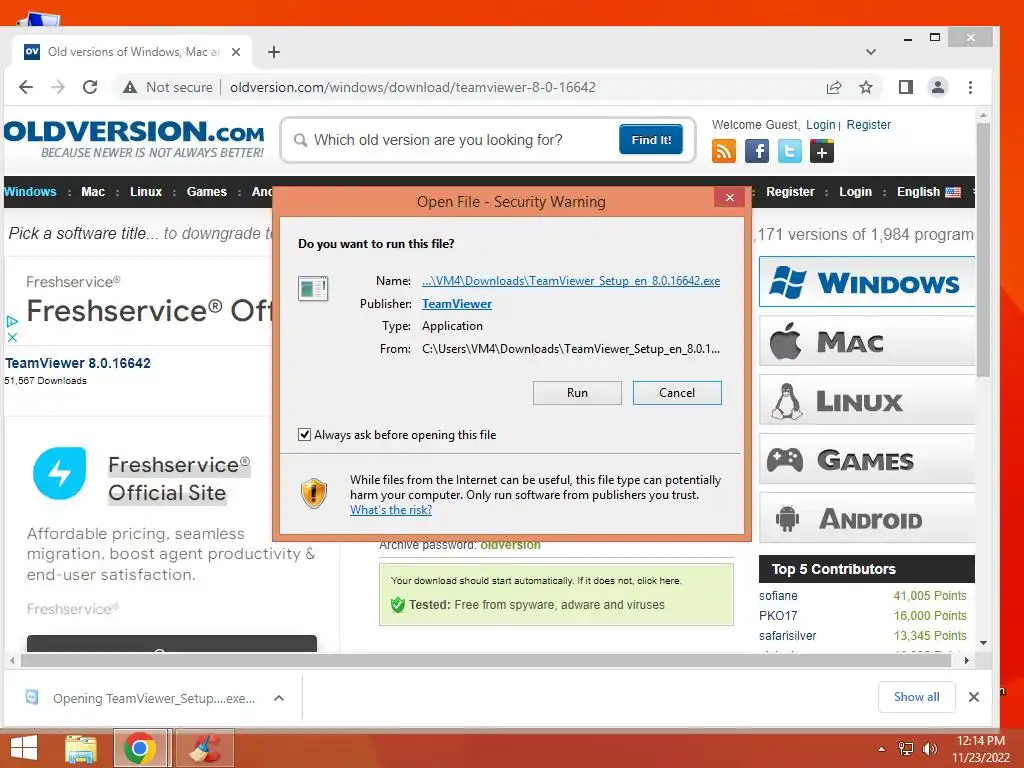1024x768 pixels.
Task: Click the Not secure warning icon
Action: 130,88
